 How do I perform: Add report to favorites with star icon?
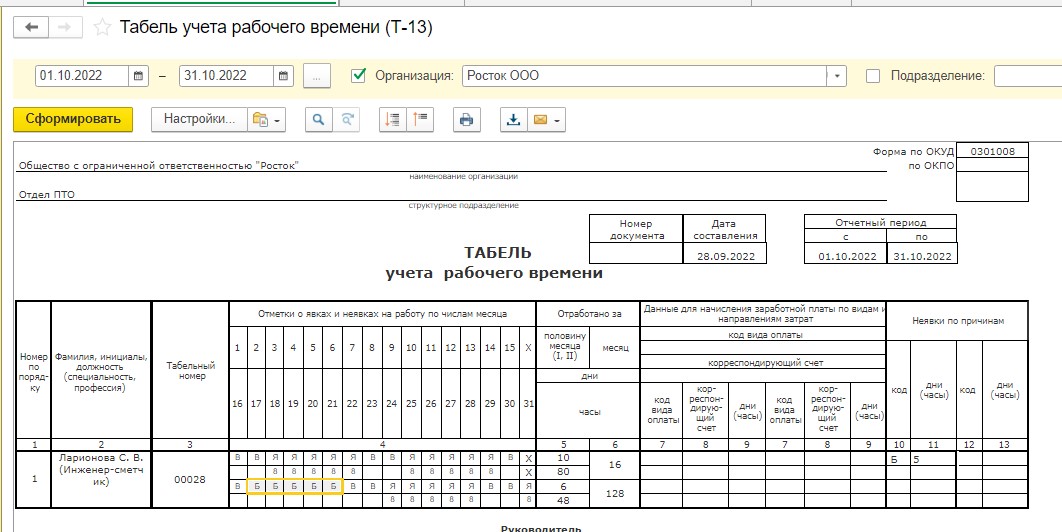coord(102,27)
